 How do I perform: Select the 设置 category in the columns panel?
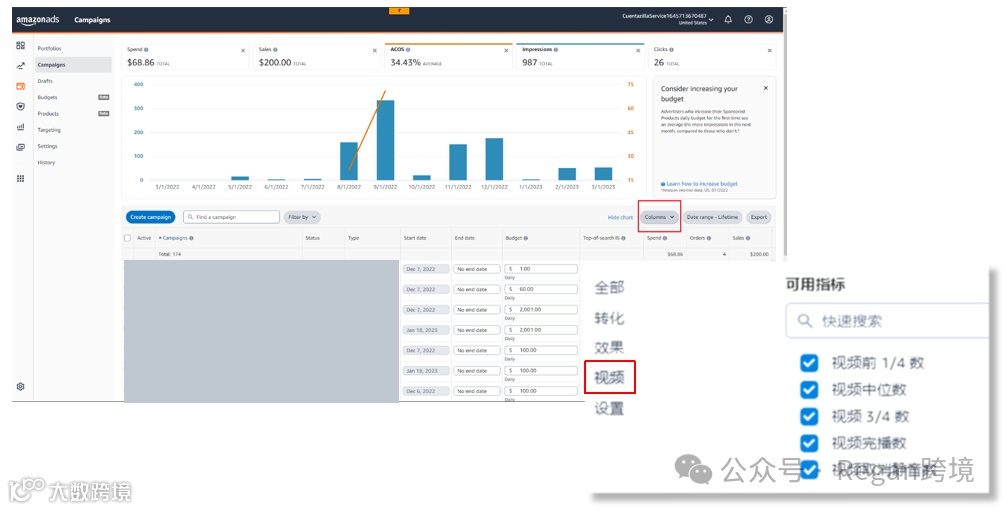coord(609,408)
